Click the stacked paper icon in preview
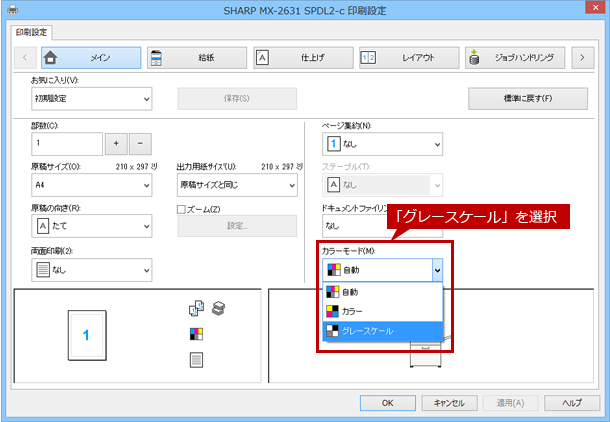 point(218,308)
